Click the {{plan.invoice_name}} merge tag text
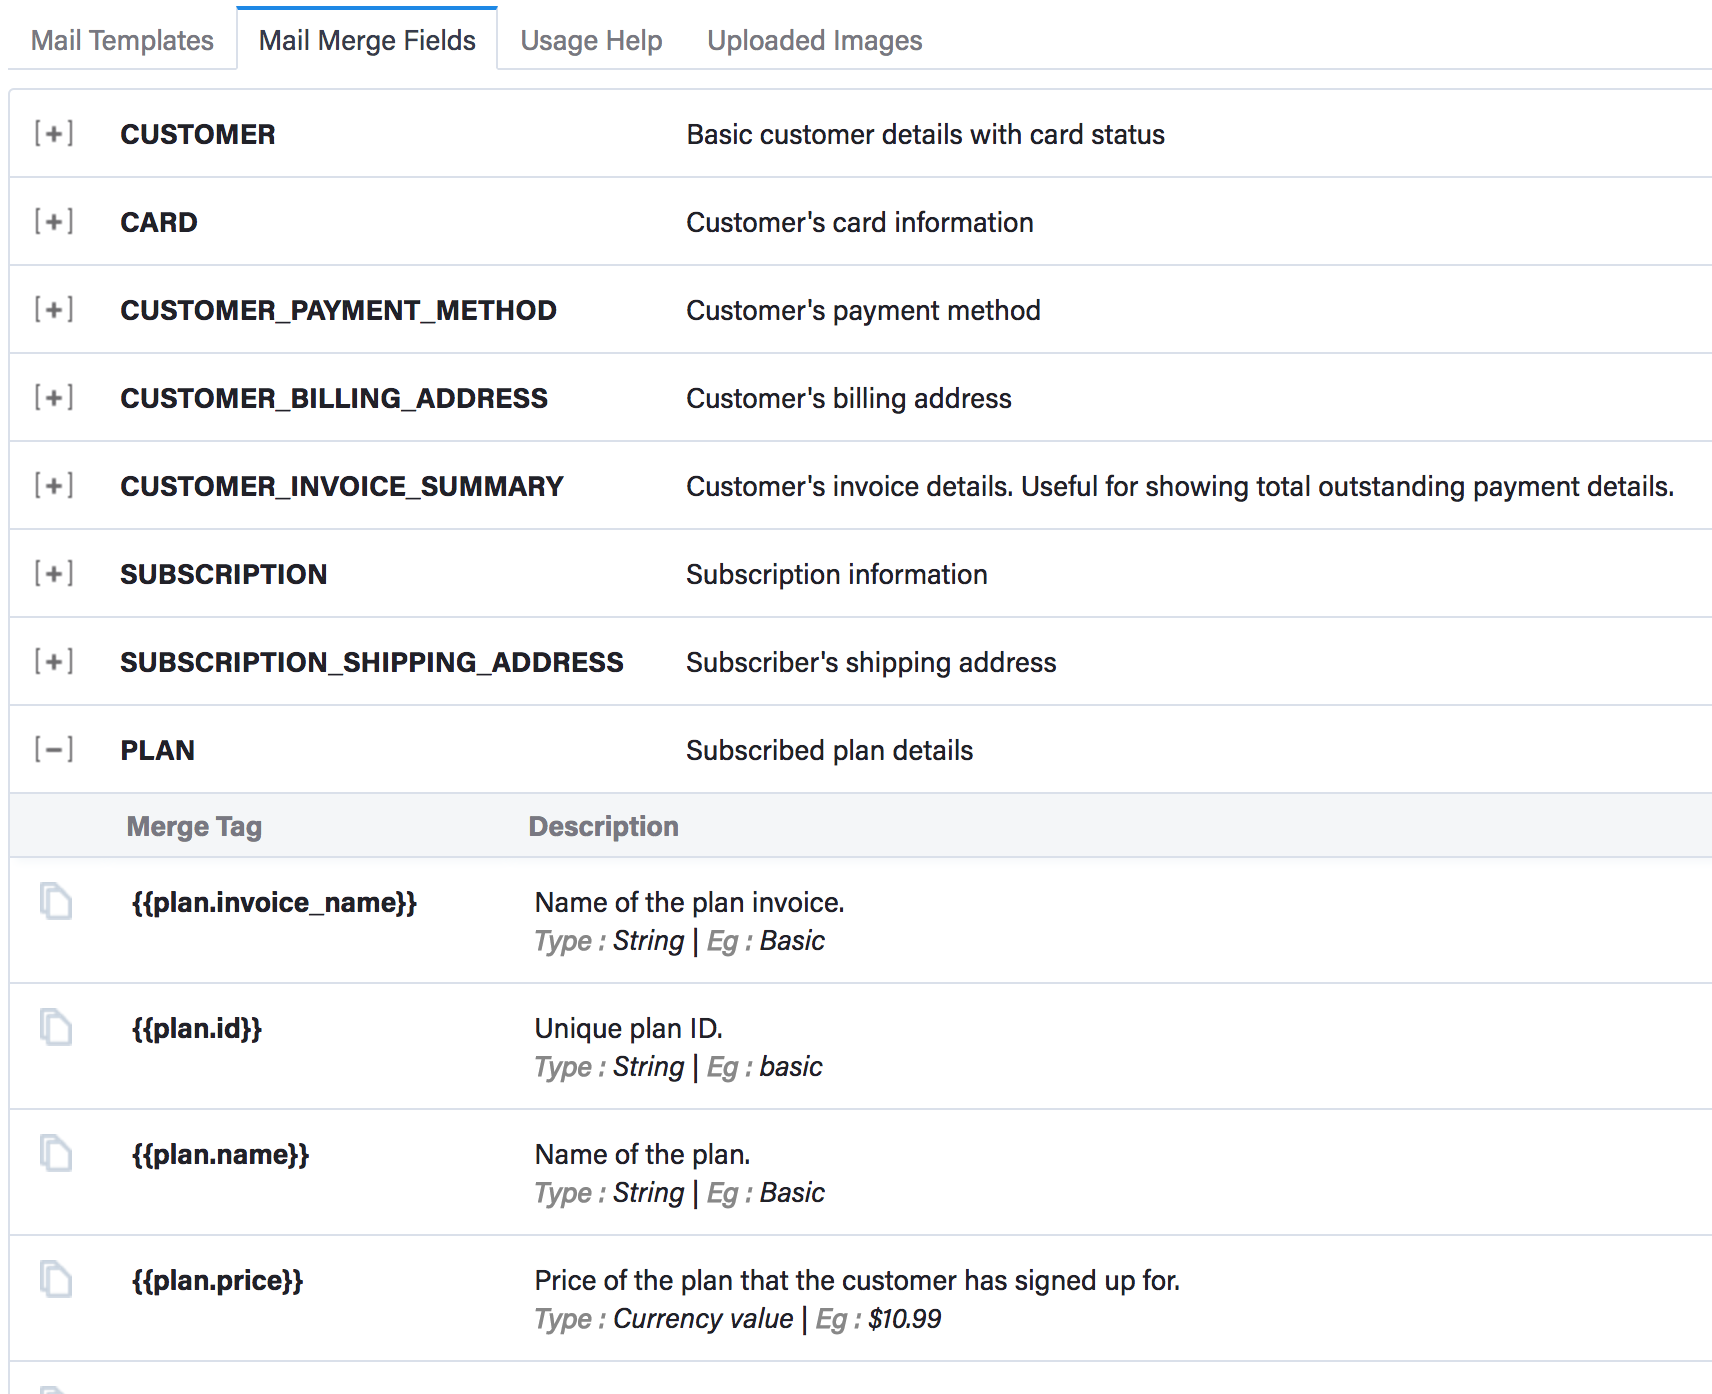1712x1394 pixels. click(274, 903)
